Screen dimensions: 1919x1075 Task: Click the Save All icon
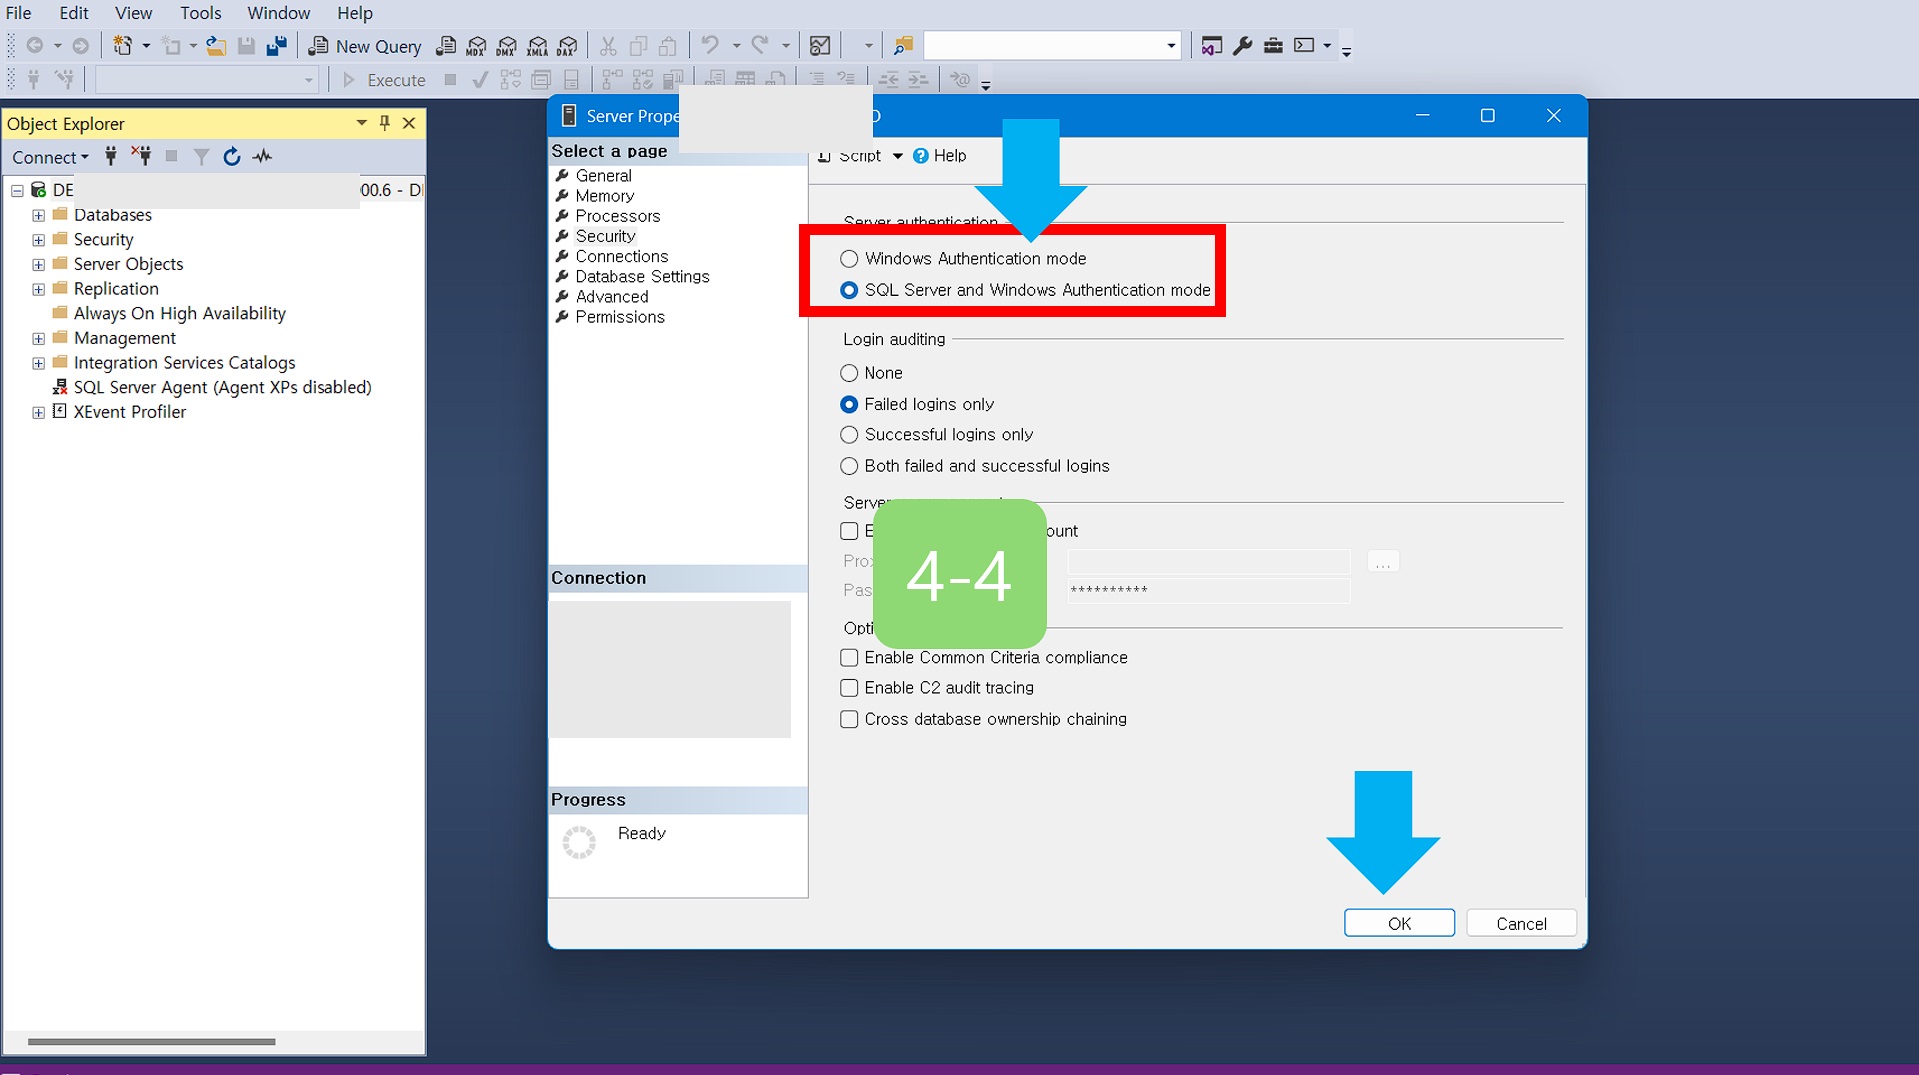(x=276, y=46)
